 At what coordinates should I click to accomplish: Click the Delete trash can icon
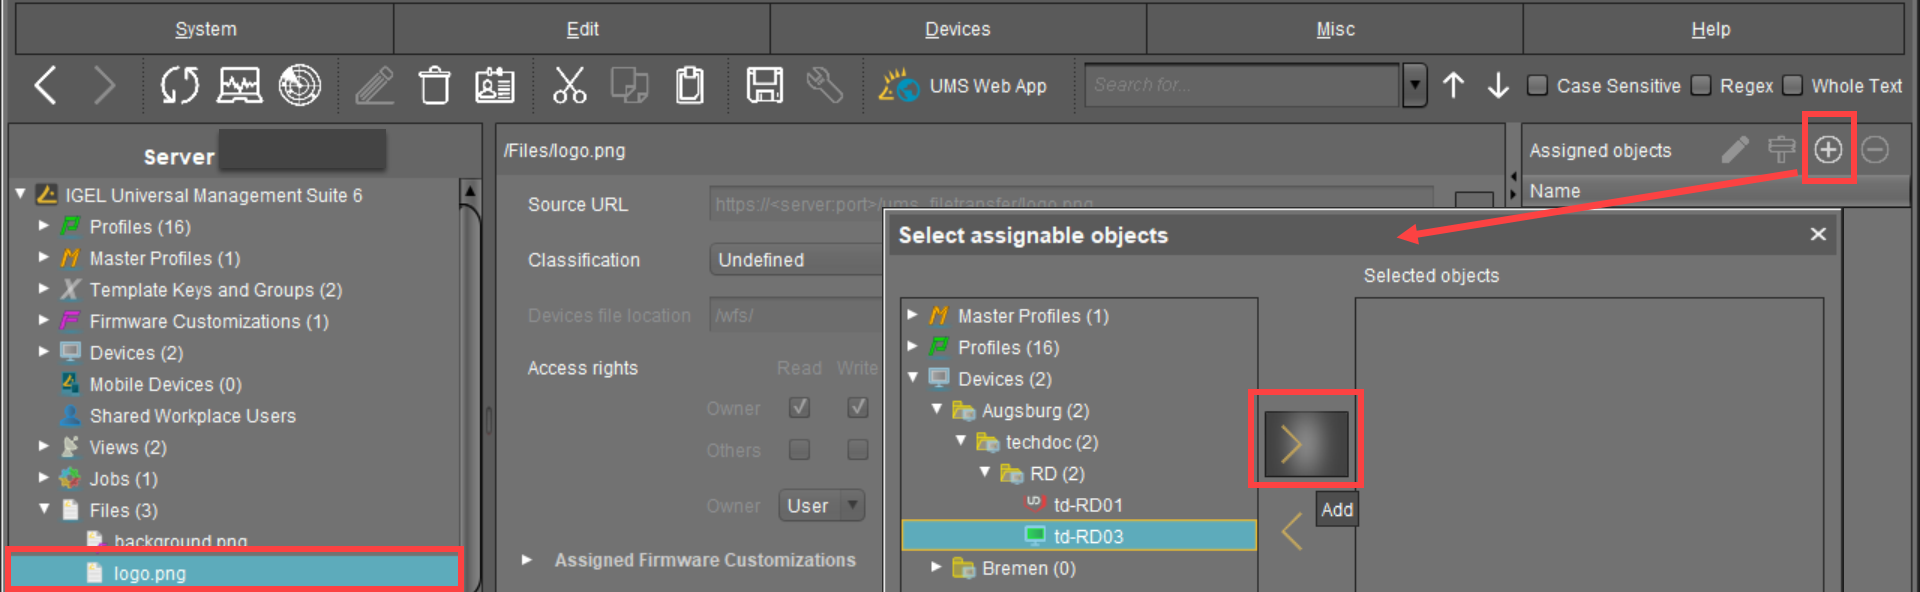(434, 86)
